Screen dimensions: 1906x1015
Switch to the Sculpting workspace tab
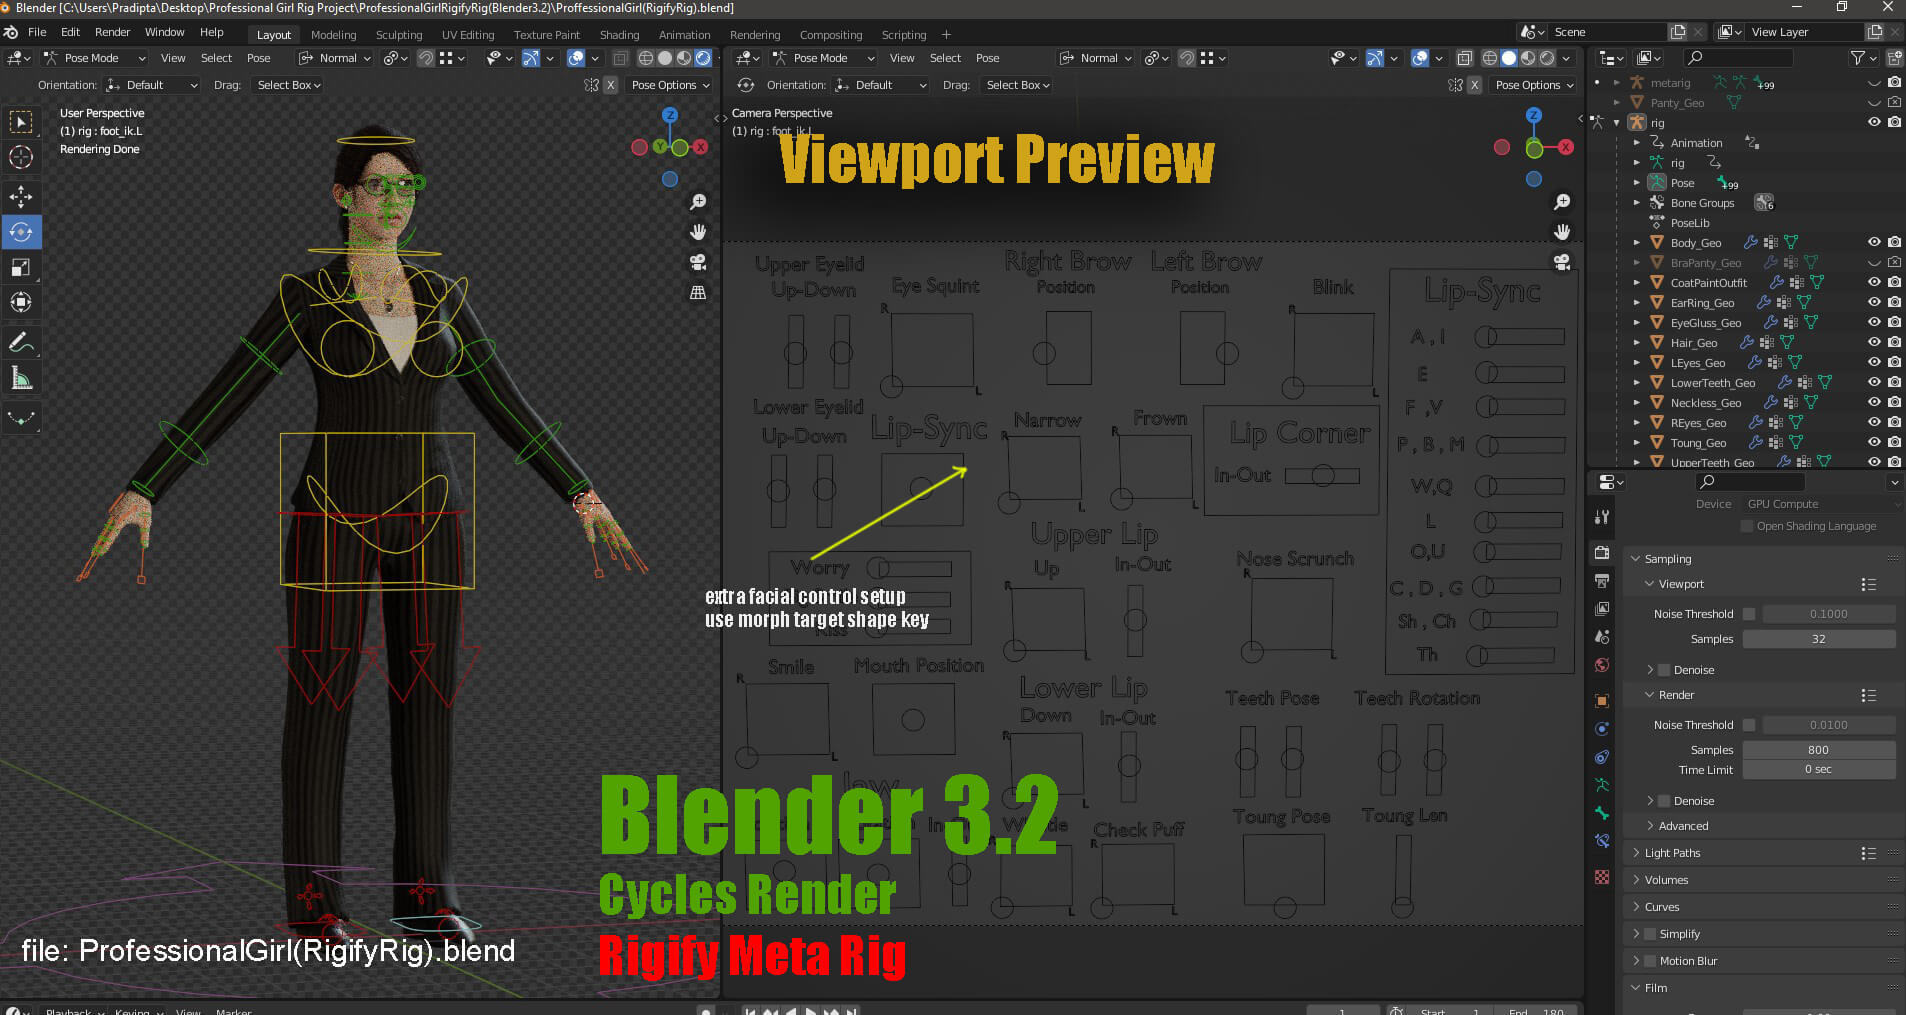pos(399,35)
